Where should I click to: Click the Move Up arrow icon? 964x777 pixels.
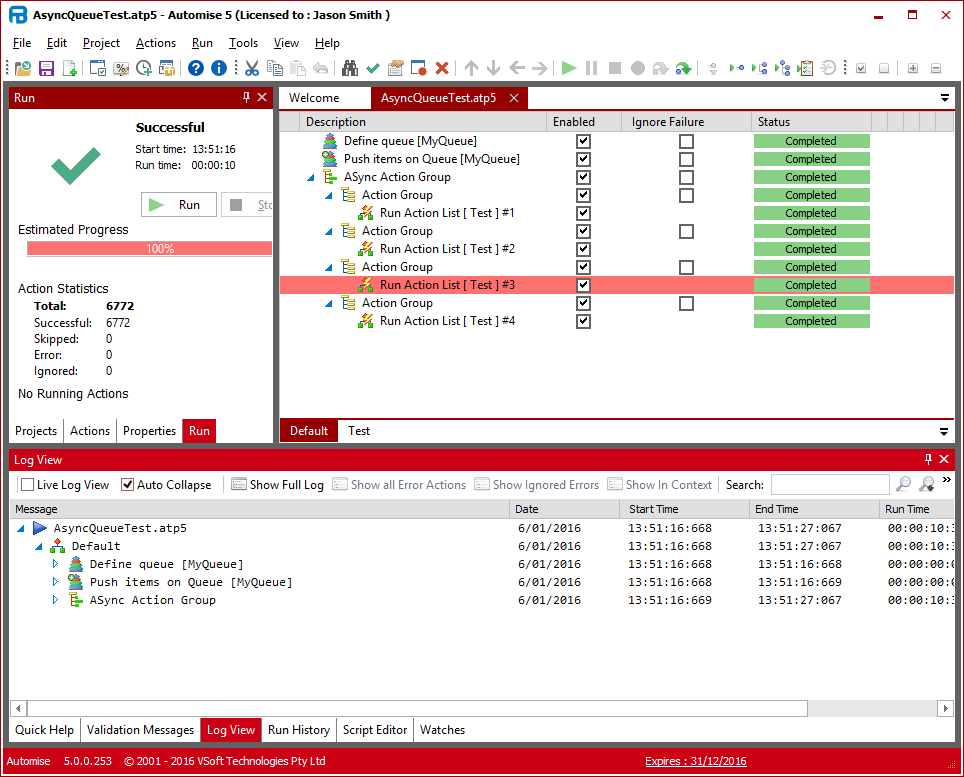coord(472,68)
